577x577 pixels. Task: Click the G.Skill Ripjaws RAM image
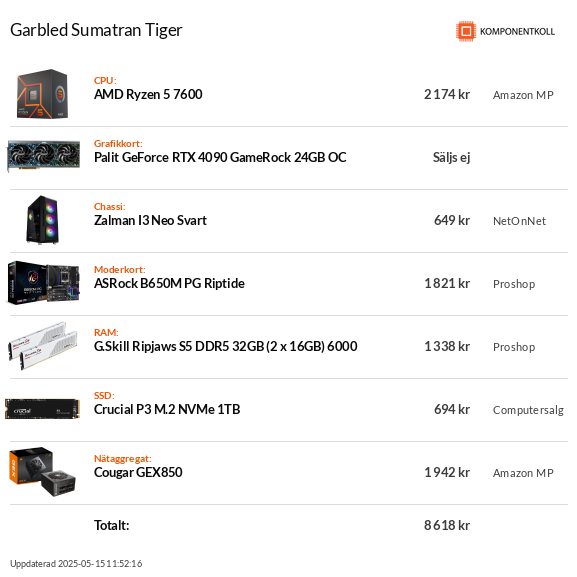point(43,346)
